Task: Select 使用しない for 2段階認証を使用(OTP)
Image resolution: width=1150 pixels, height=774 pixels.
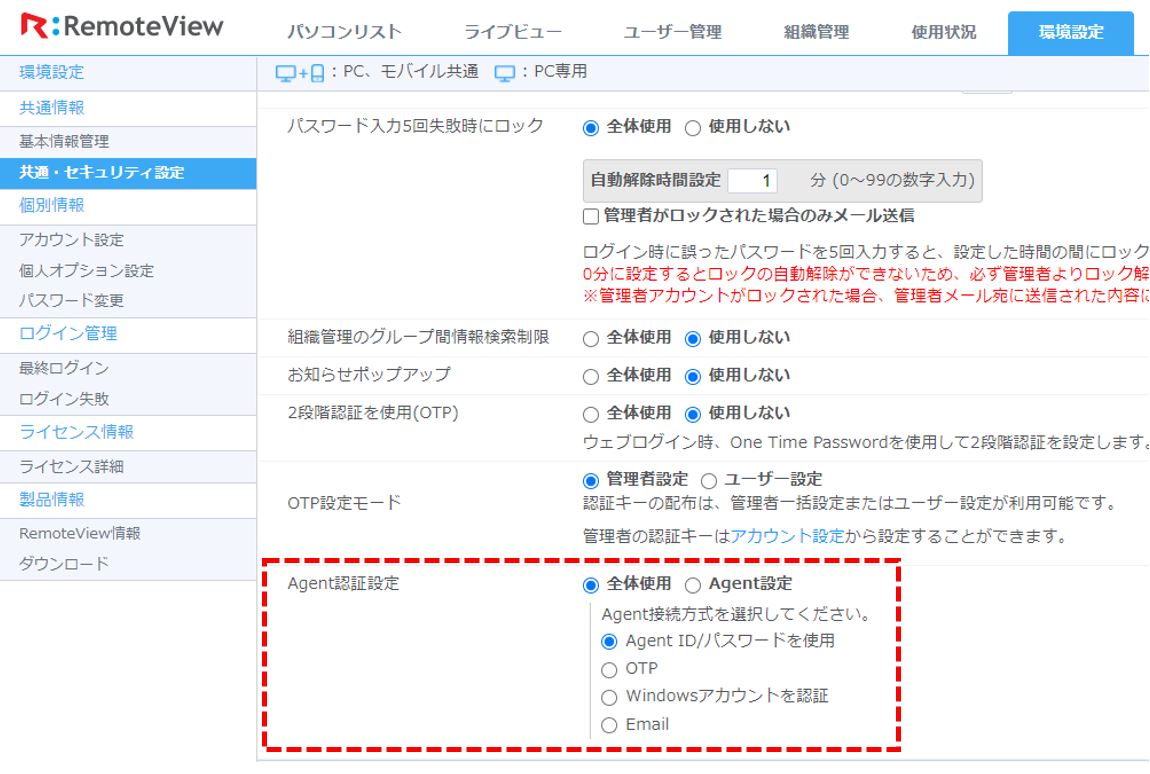Action: pyautogui.click(x=692, y=415)
